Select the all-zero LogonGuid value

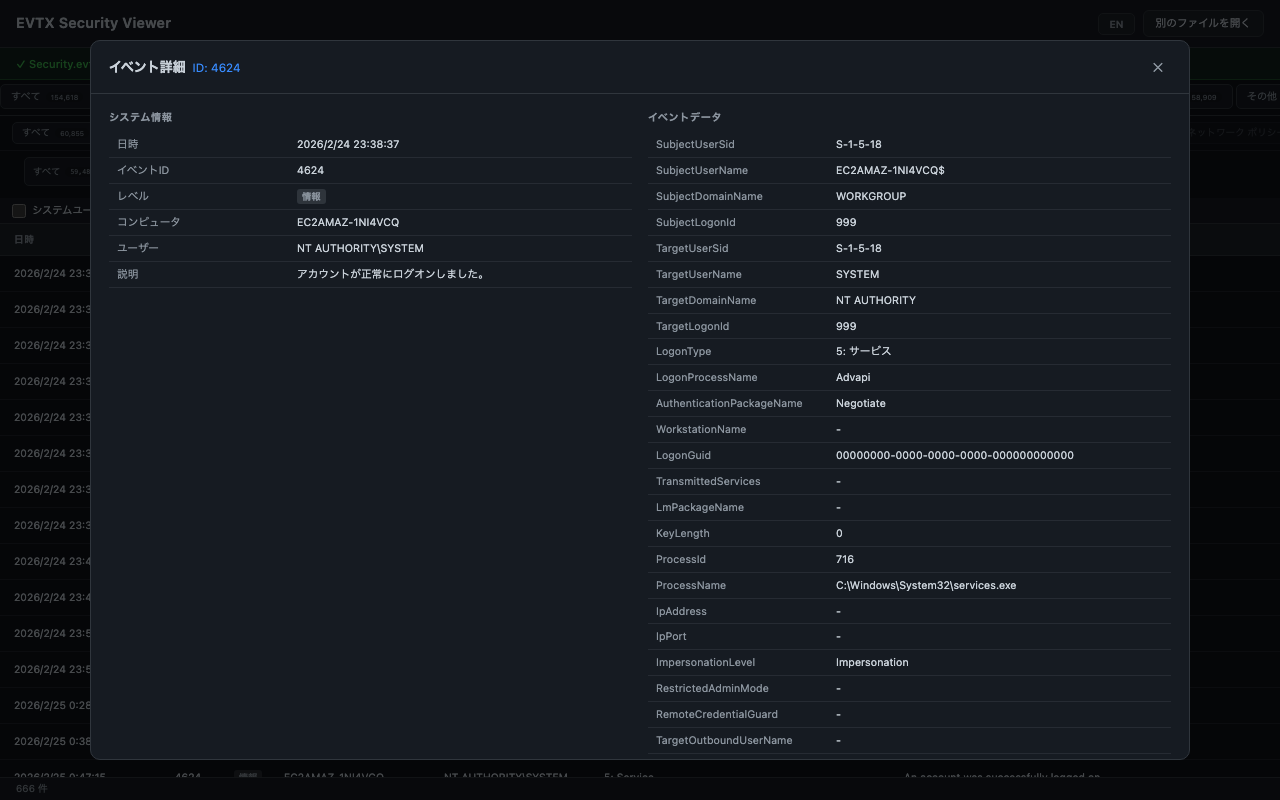pyautogui.click(x=955, y=455)
